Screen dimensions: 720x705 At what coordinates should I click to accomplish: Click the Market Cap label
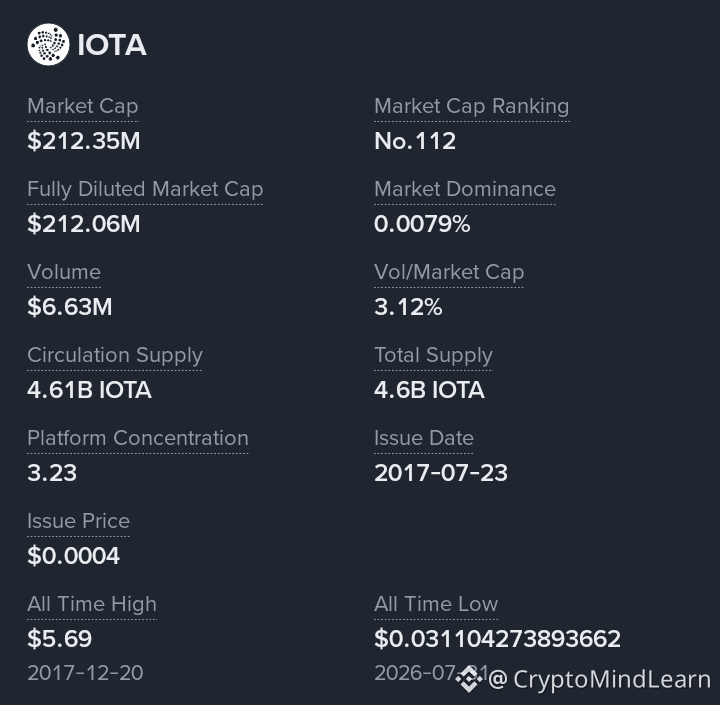(x=83, y=107)
